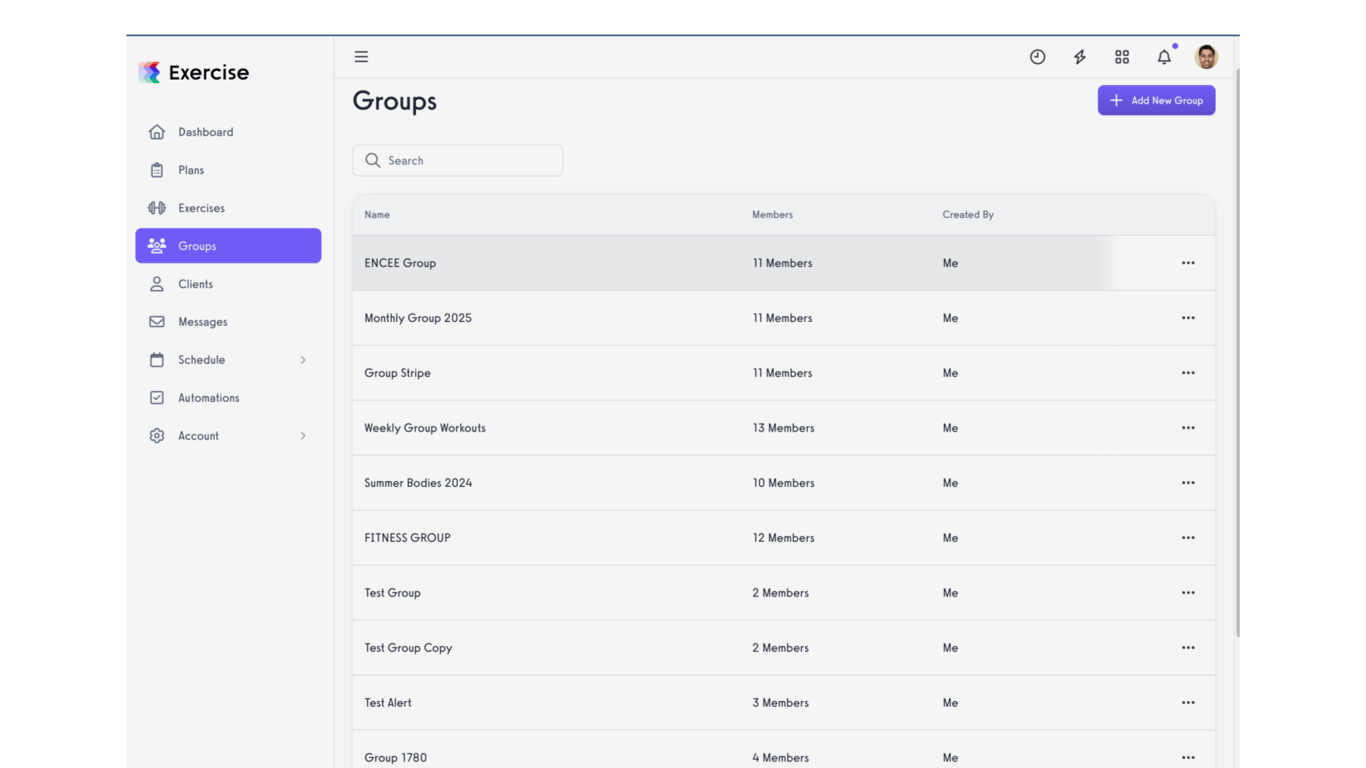Click the Automations icon in the sidebar
1366x768 pixels.
156,397
